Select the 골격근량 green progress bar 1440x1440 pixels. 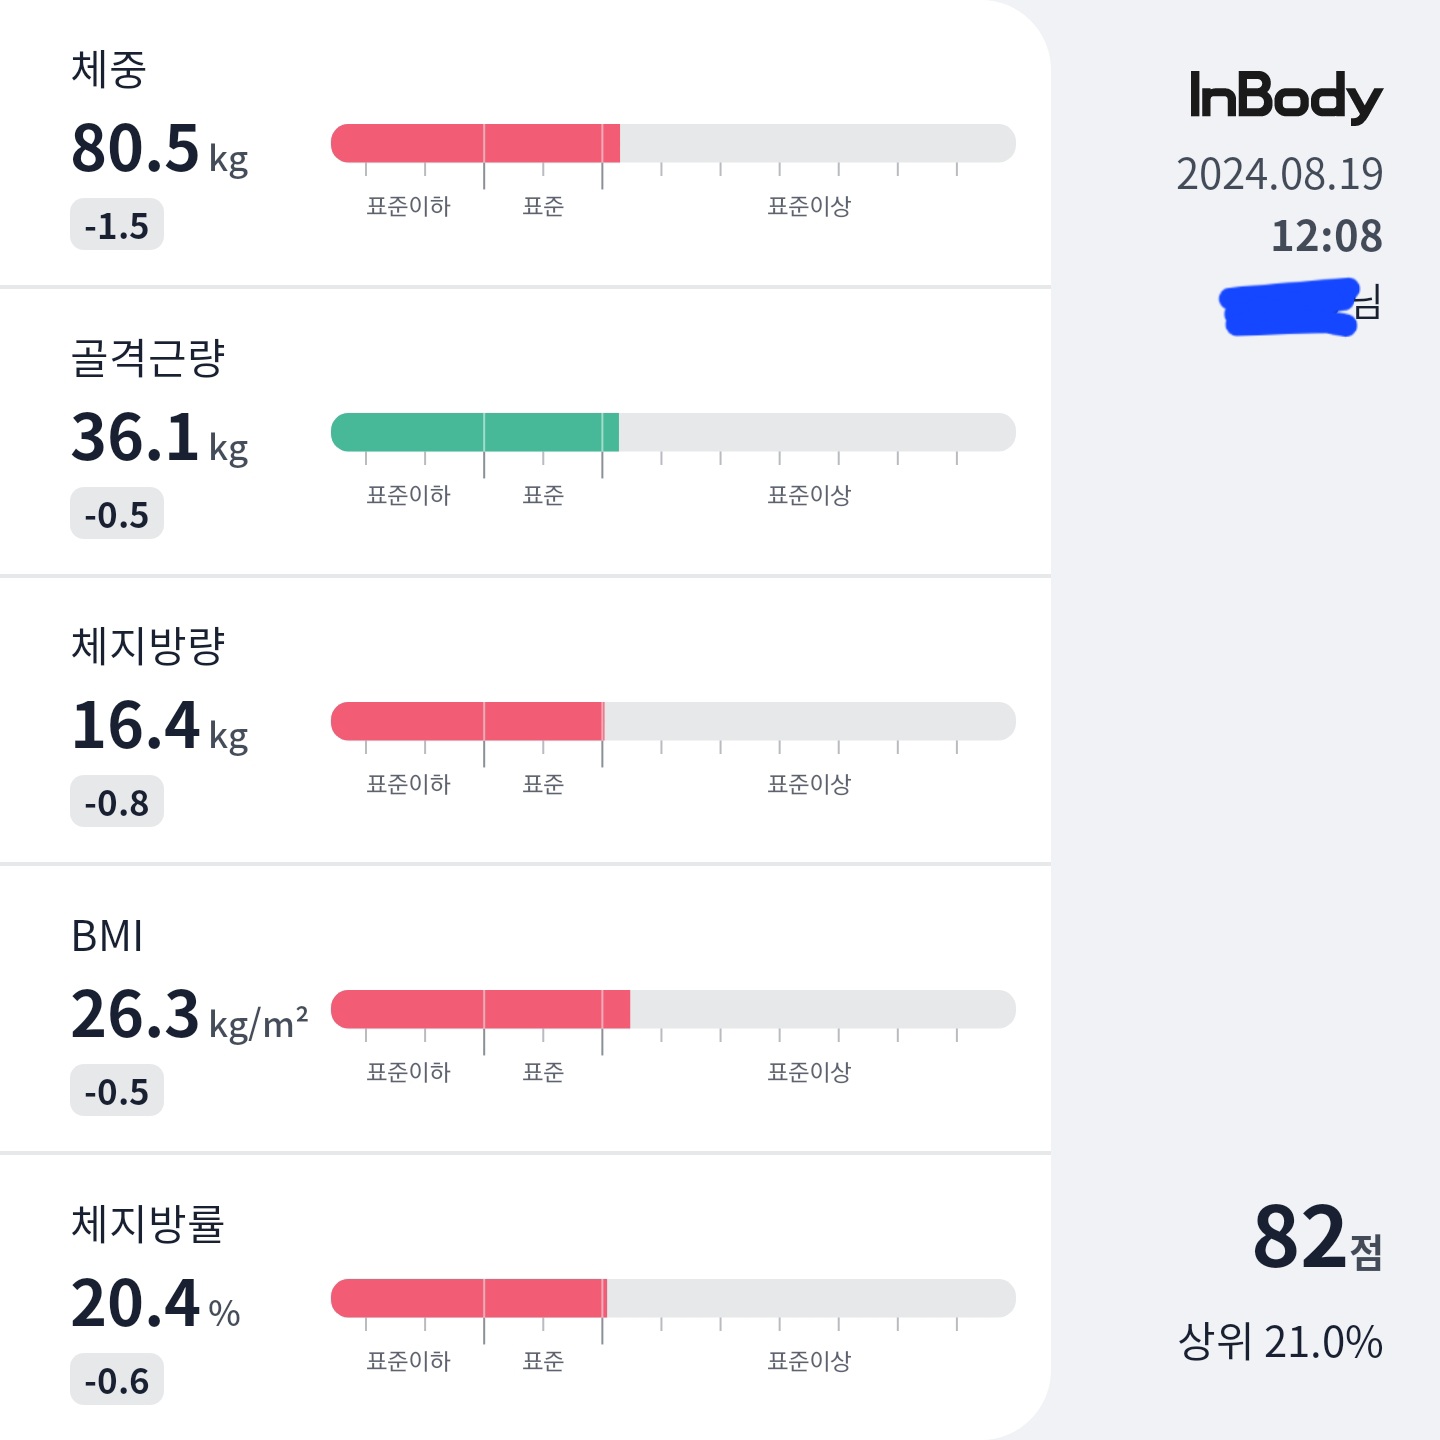[673, 432]
